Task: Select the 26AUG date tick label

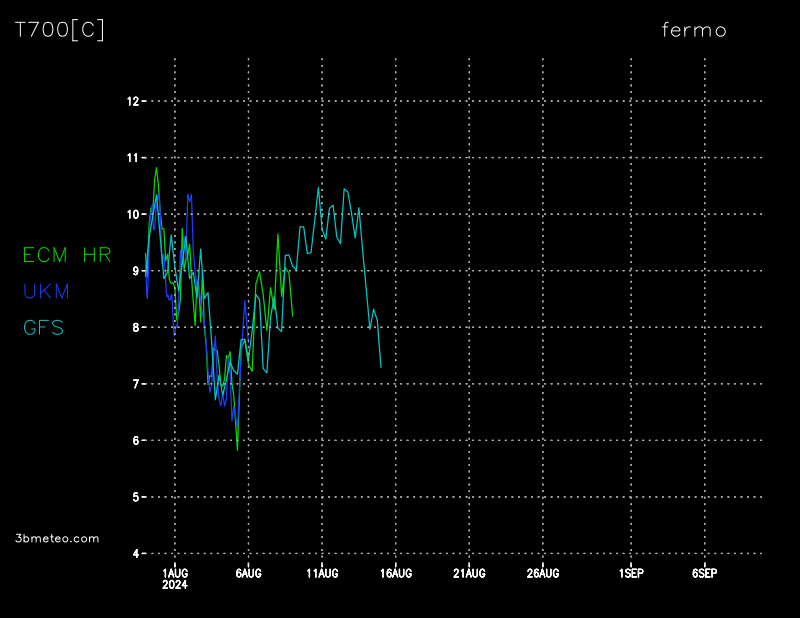Action: point(543,573)
